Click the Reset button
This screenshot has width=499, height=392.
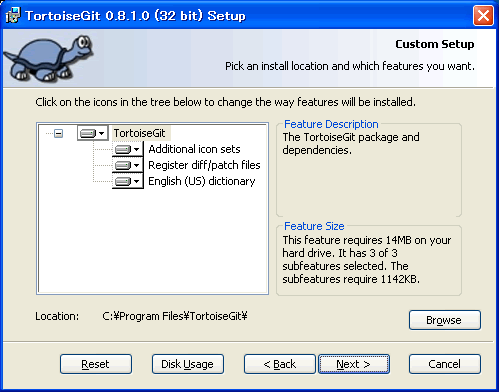click(x=96, y=364)
